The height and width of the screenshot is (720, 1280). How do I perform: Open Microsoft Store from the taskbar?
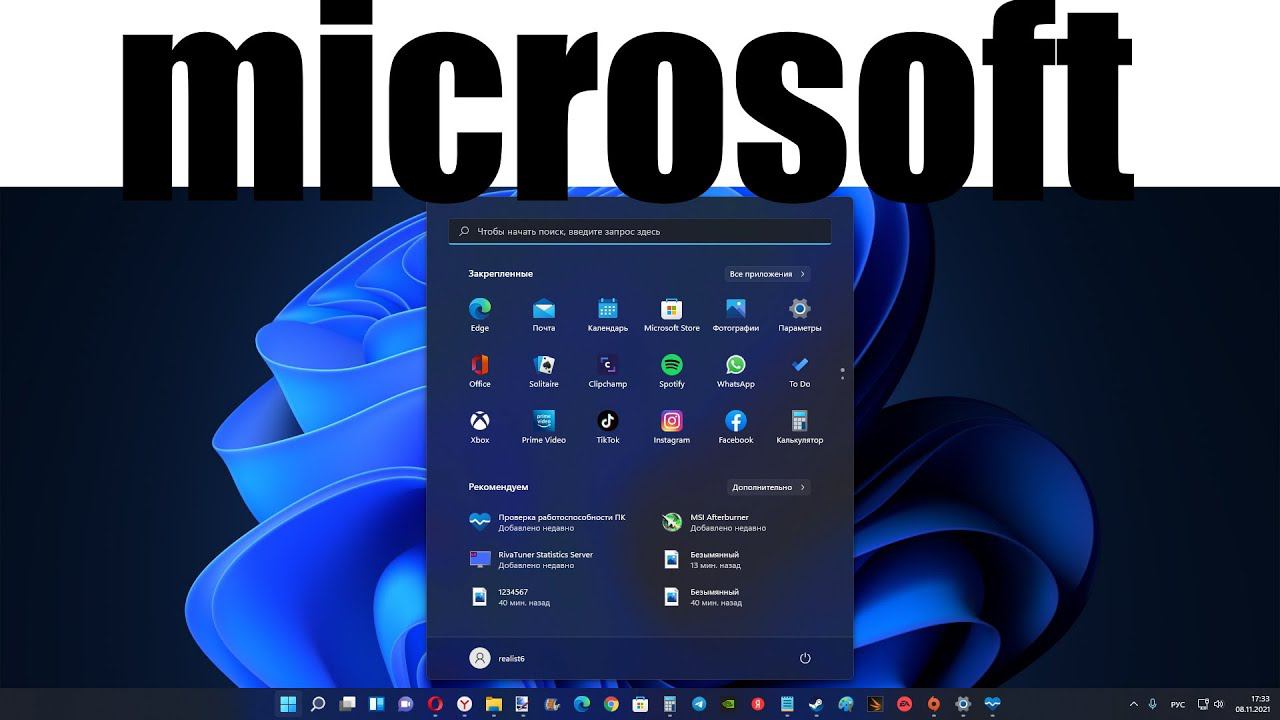641,704
